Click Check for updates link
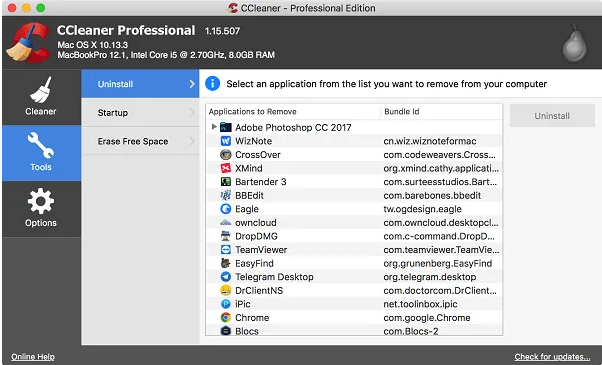602x365 pixels. [x=552, y=357]
